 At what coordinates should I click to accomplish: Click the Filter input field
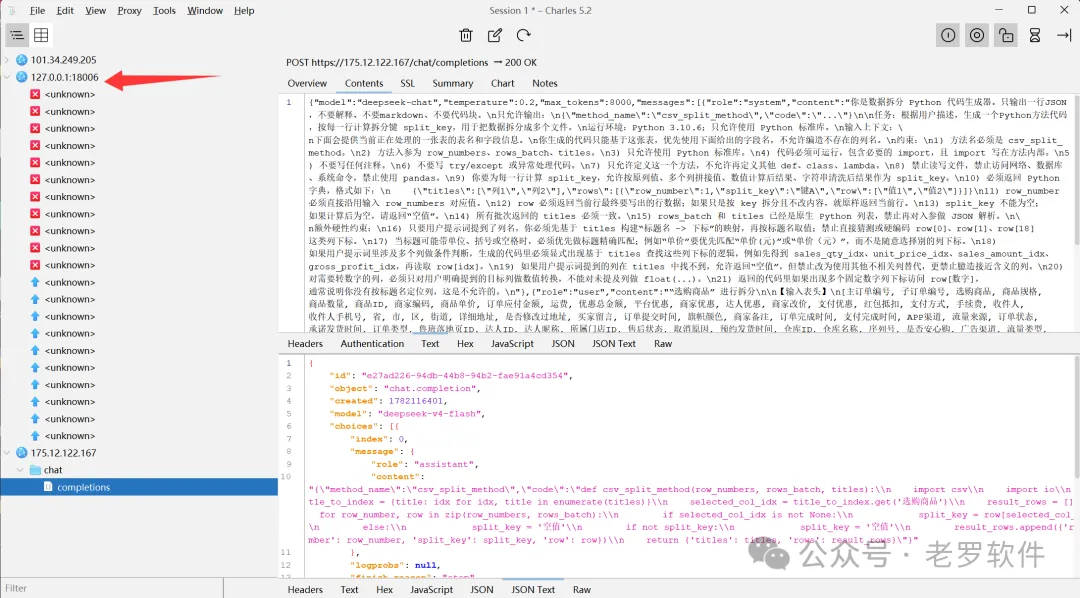(x=112, y=588)
